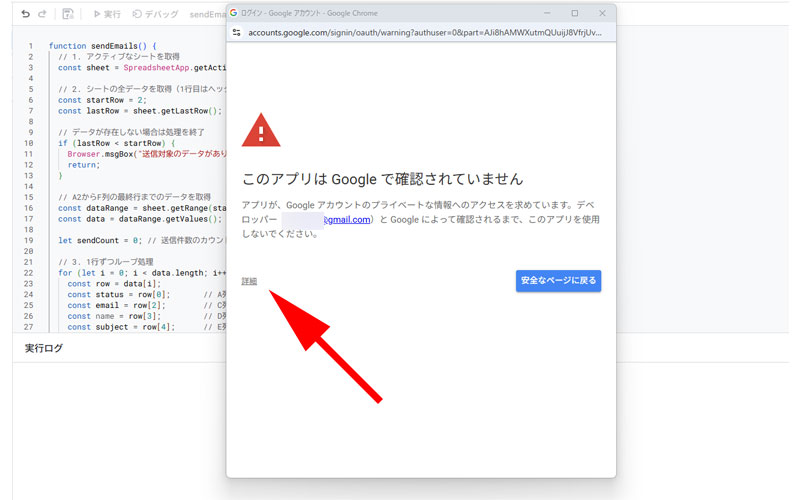800x500 pixels.
Task: Click line number 10 in the gutter
Action: [x=29, y=143]
